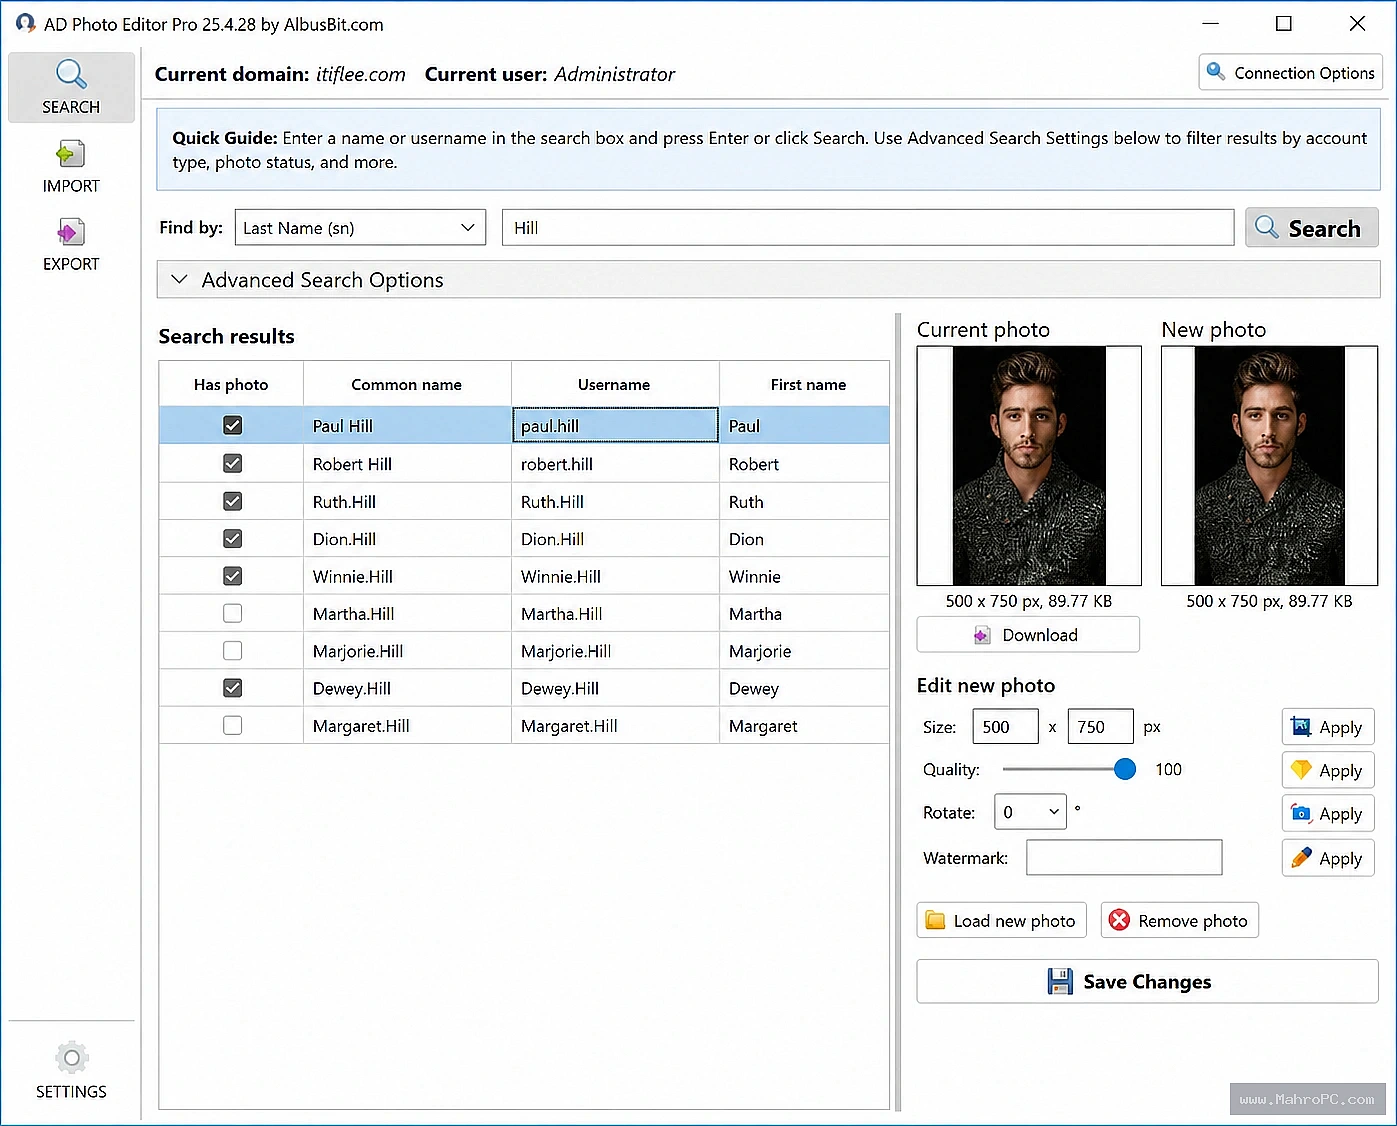Click the Search button magnifier icon
This screenshot has height=1126, width=1397.
coord(1267,227)
